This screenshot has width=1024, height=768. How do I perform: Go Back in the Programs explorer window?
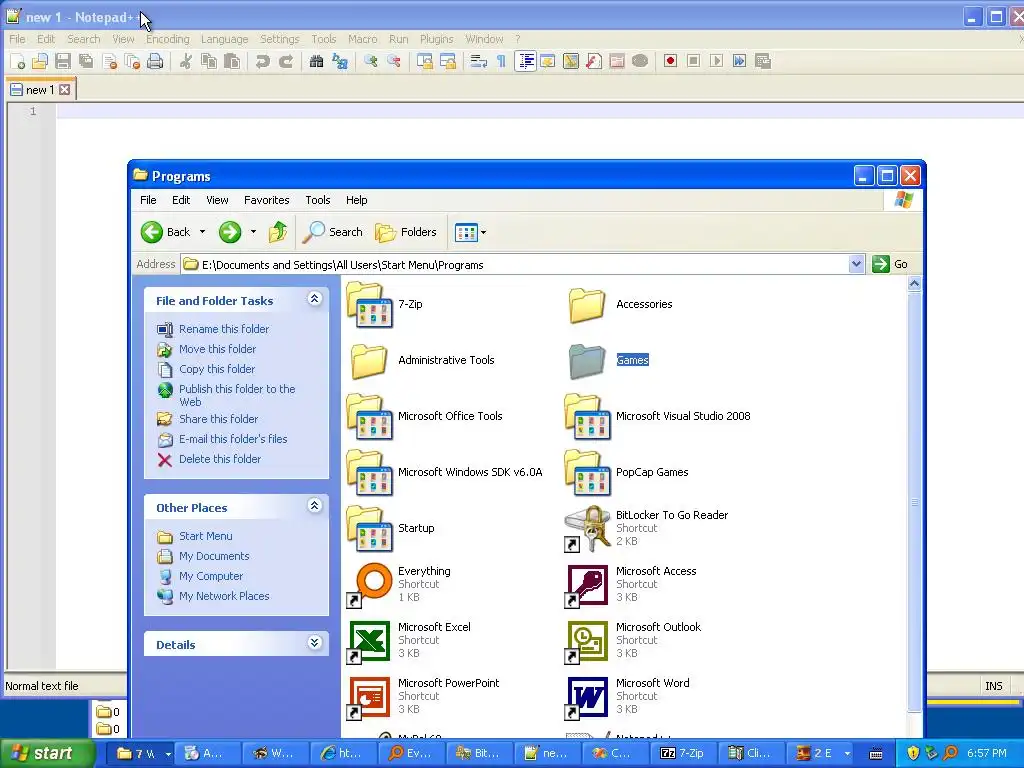[x=166, y=232]
